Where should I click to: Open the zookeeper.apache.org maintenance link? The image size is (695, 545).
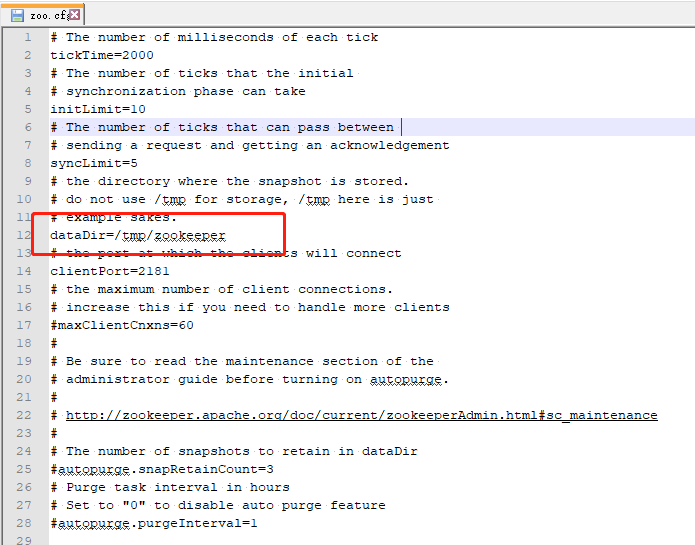(361, 415)
